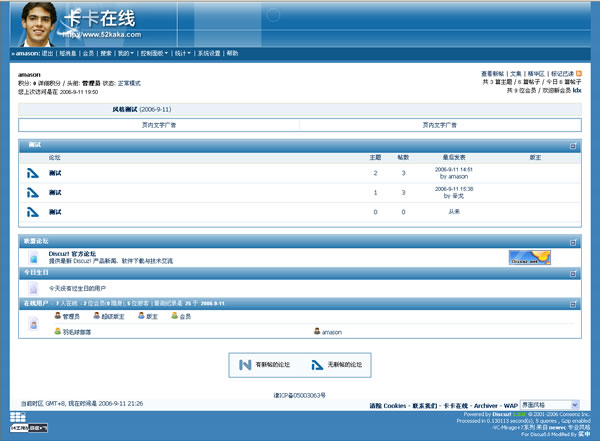This screenshot has height=441, width=600.
Task: Open the 控制面板 dropdown menu
Action: (154, 53)
